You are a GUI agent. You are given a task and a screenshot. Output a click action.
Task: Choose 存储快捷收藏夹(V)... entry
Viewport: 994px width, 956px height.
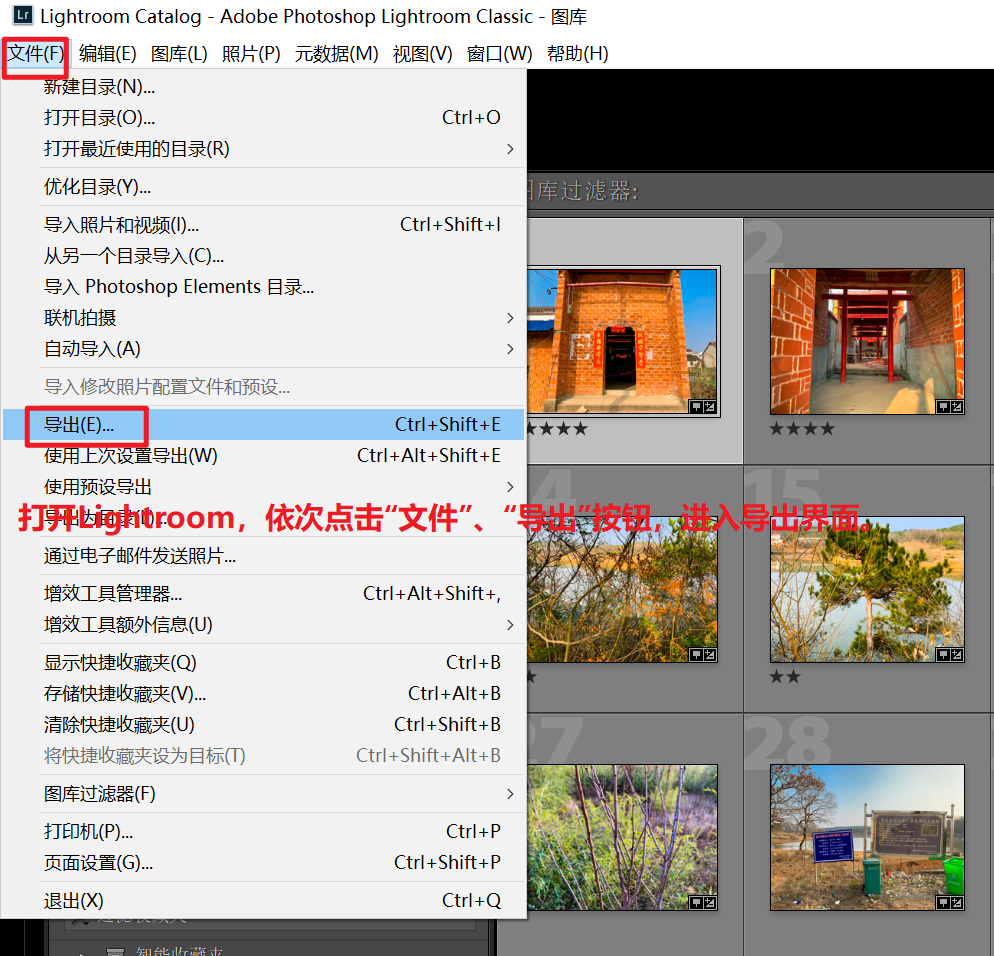tap(263, 694)
